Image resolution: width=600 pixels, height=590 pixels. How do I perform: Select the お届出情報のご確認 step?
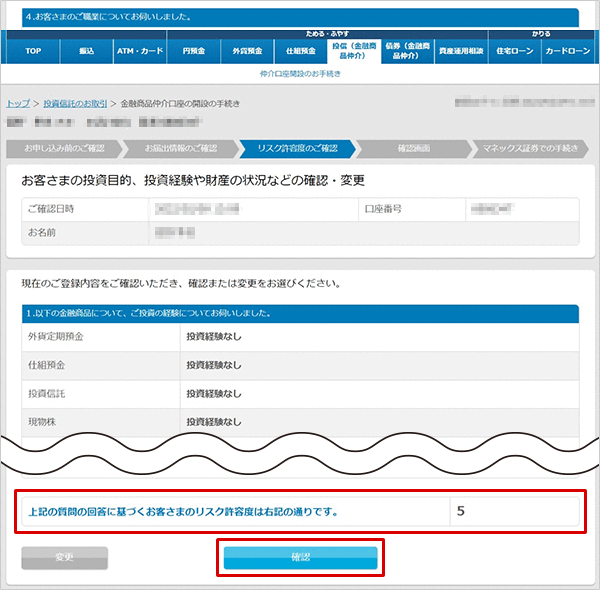point(180,149)
